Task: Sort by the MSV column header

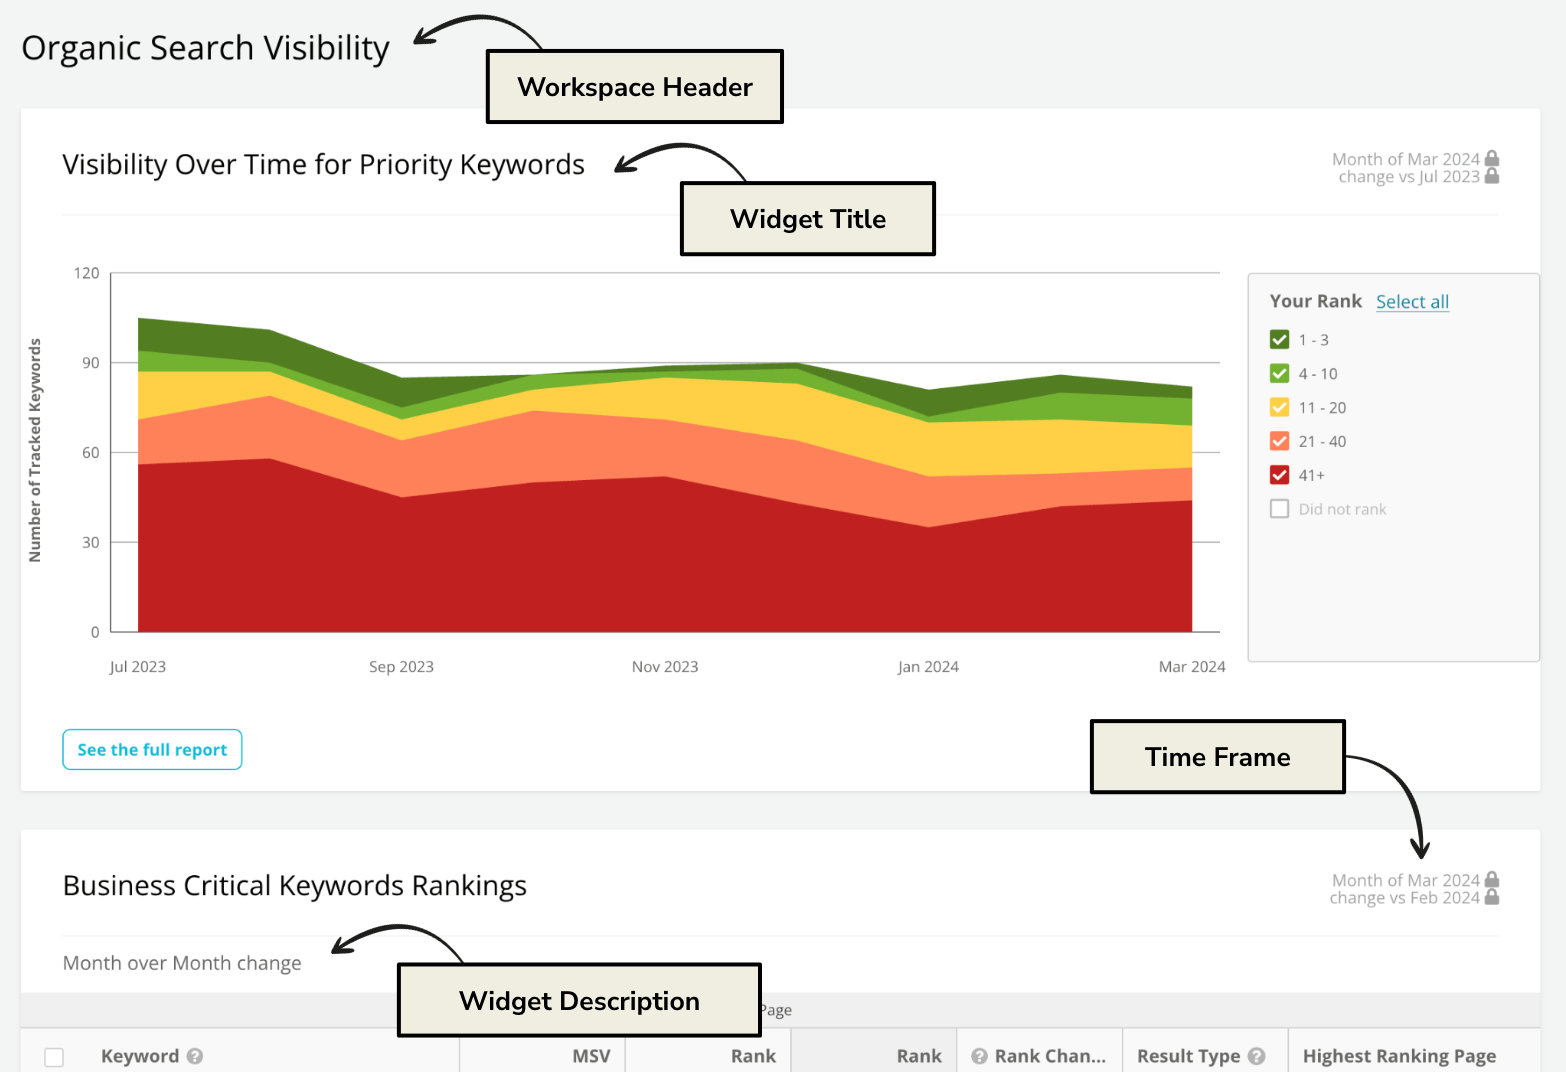Action: 591,1056
